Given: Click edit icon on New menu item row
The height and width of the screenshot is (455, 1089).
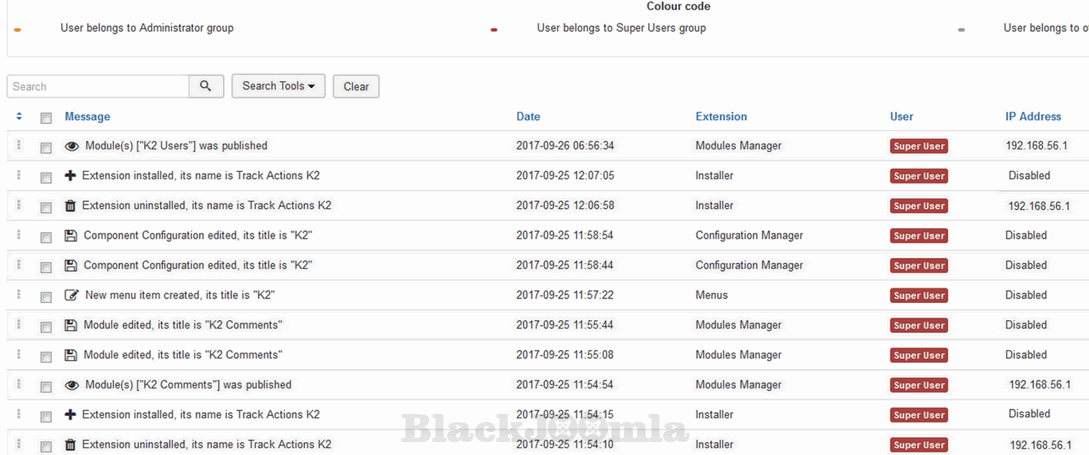Looking at the screenshot, I should tap(71, 296).
